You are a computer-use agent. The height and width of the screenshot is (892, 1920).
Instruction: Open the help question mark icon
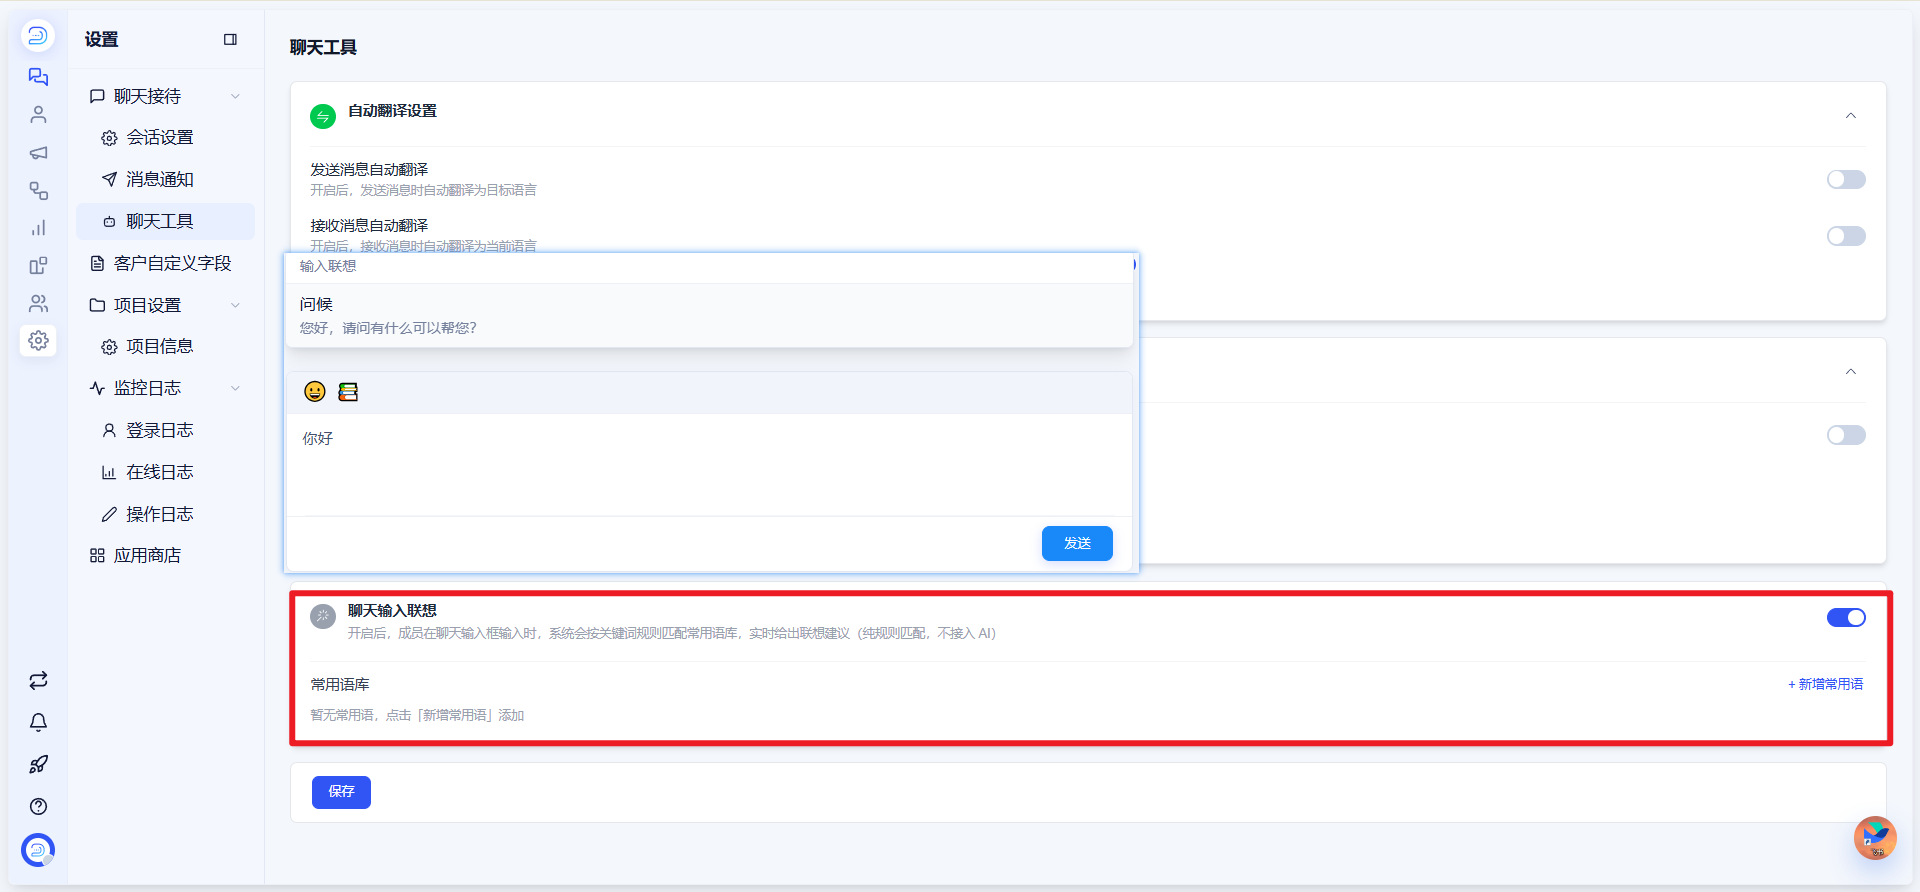click(x=38, y=807)
